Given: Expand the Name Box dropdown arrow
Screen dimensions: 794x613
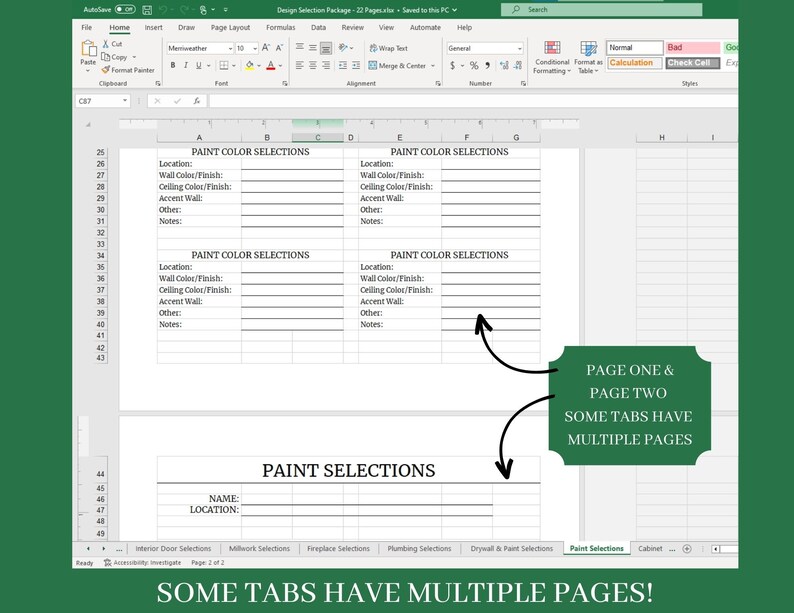Looking at the screenshot, I should point(125,101).
